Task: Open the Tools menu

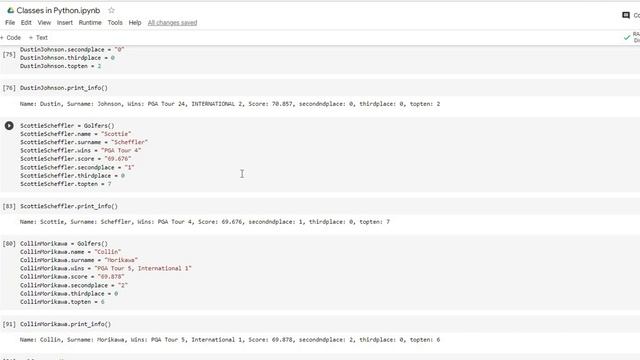Action: click(115, 22)
